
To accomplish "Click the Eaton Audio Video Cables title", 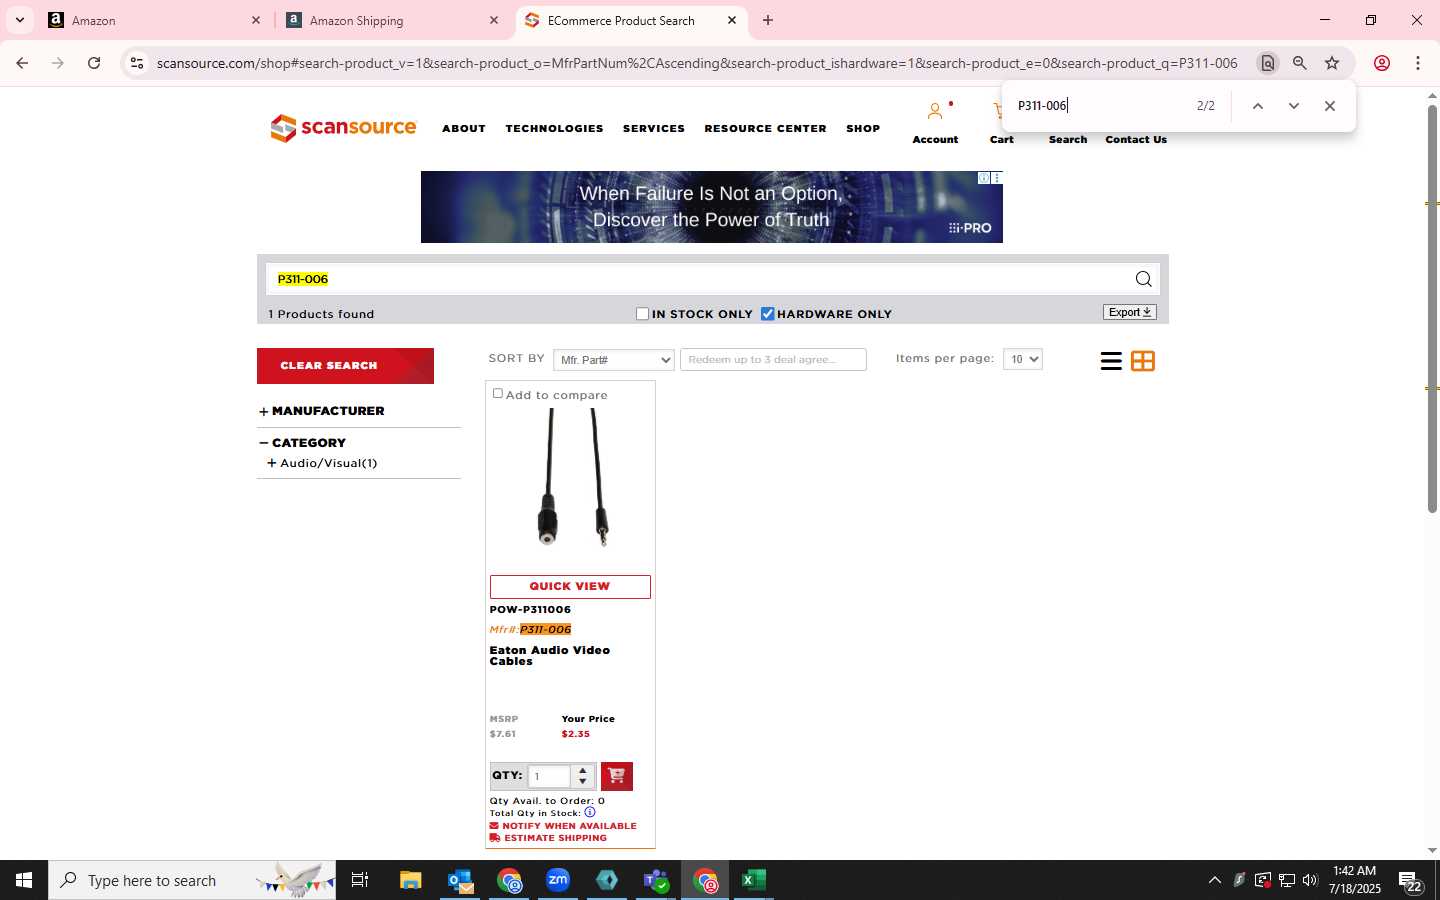I will click(x=549, y=656).
